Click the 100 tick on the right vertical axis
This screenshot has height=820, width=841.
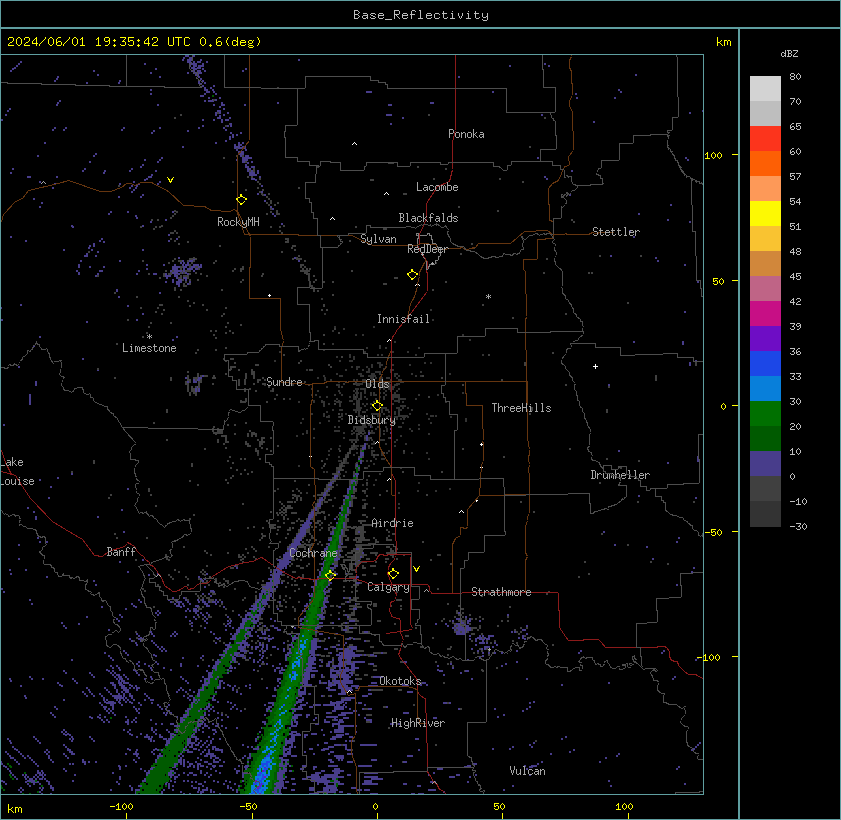(713, 156)
